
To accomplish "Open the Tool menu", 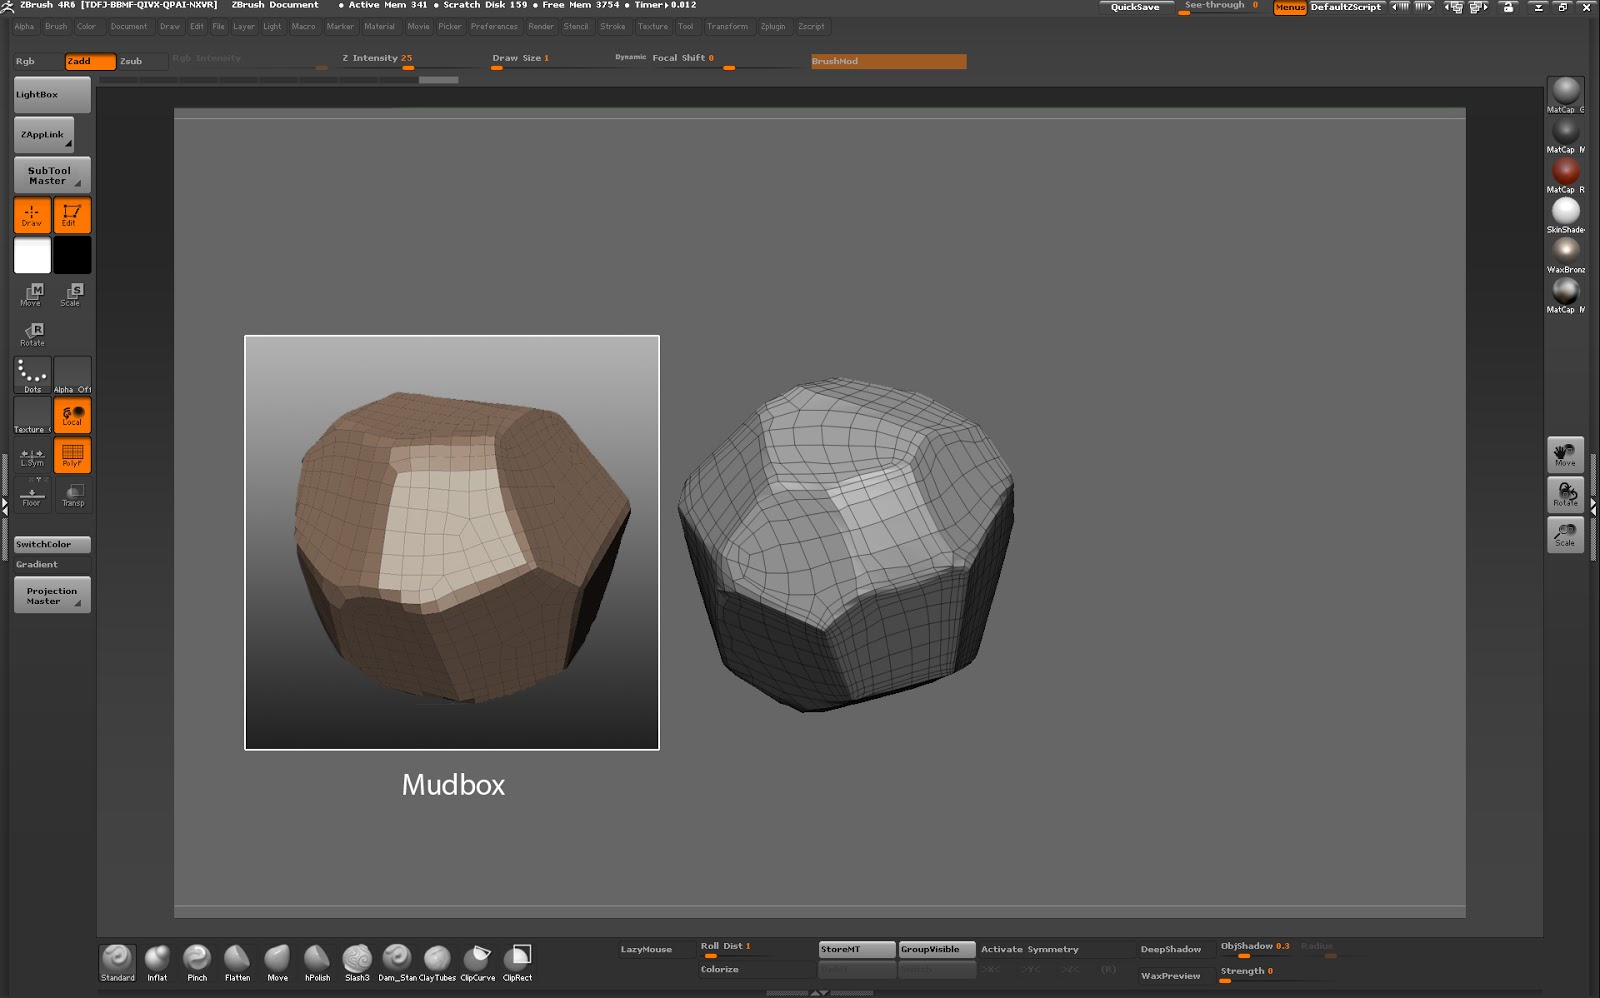I will click(x=685, y=26).
